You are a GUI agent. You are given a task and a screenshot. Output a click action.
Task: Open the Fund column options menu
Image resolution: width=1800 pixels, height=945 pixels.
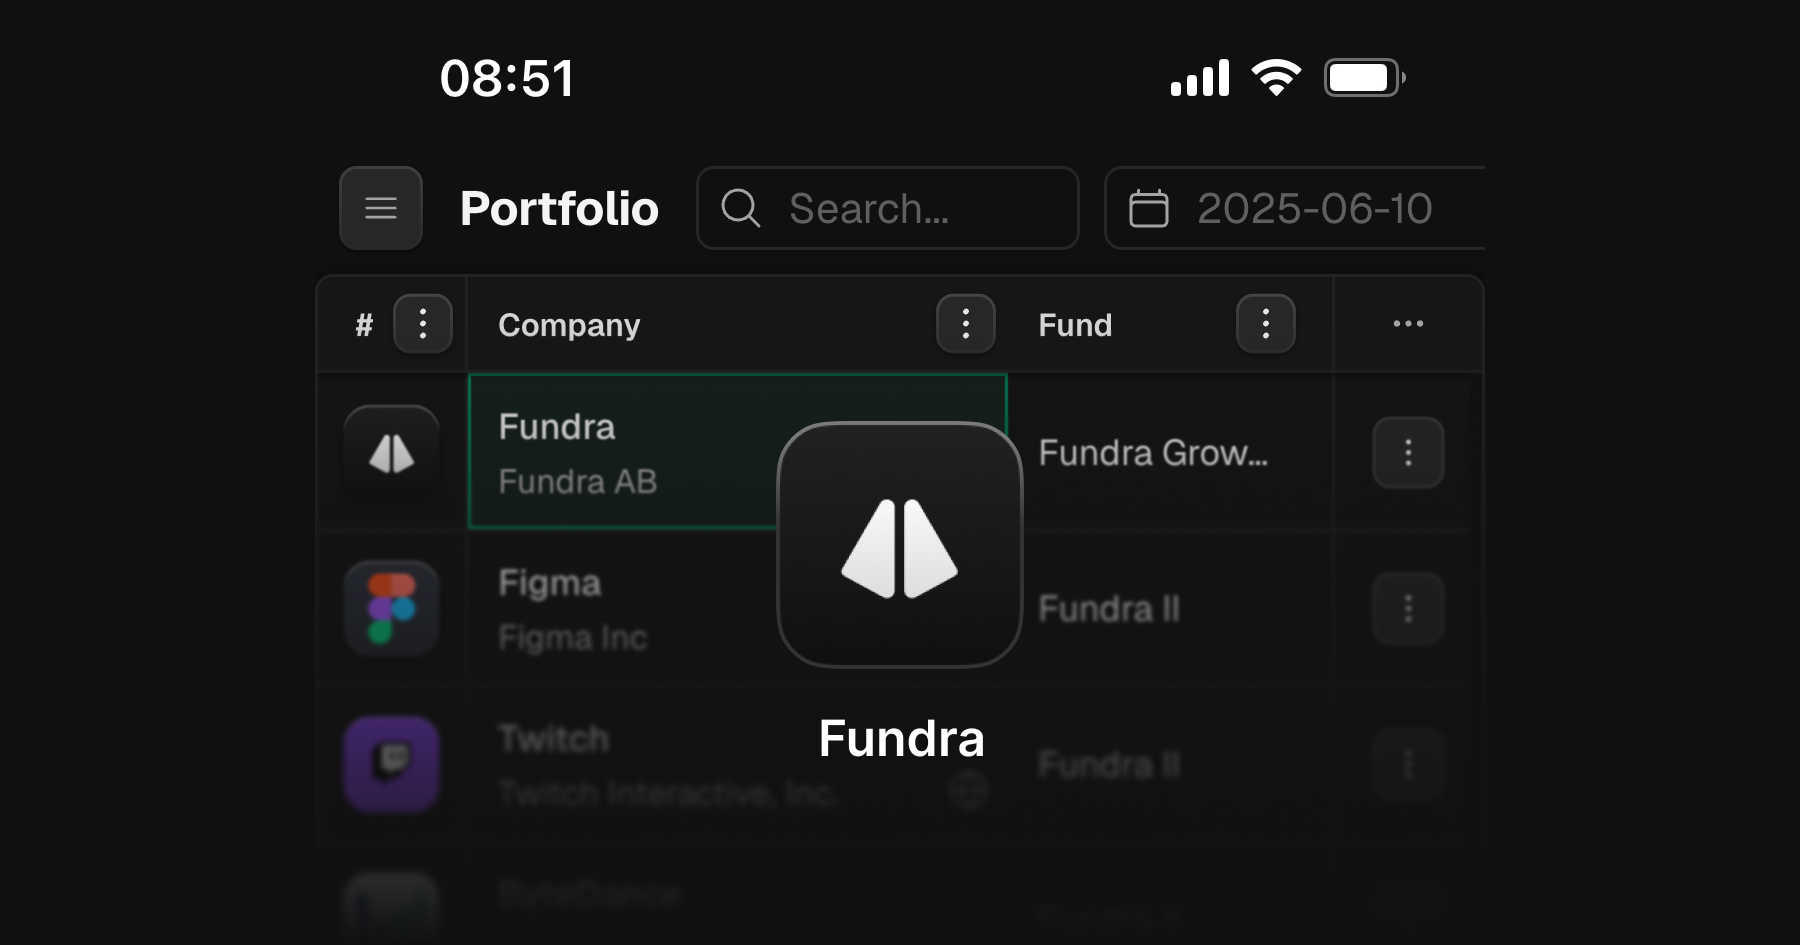(1265, 324)
